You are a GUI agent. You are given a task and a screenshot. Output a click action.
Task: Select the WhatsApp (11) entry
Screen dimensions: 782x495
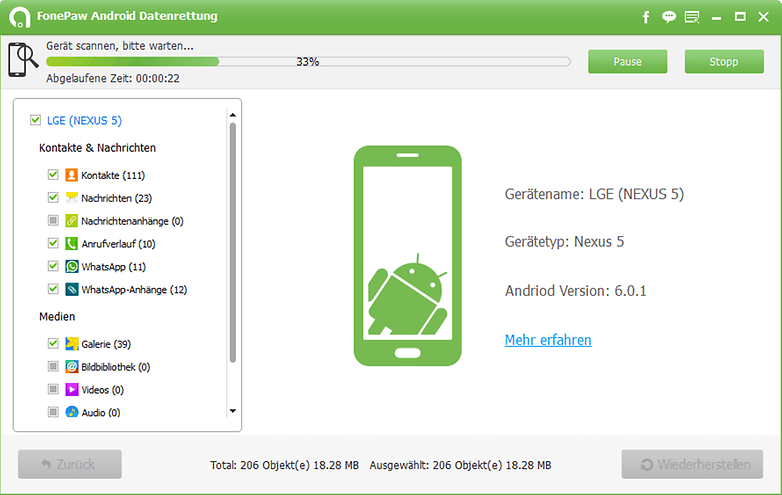(114, 267)
